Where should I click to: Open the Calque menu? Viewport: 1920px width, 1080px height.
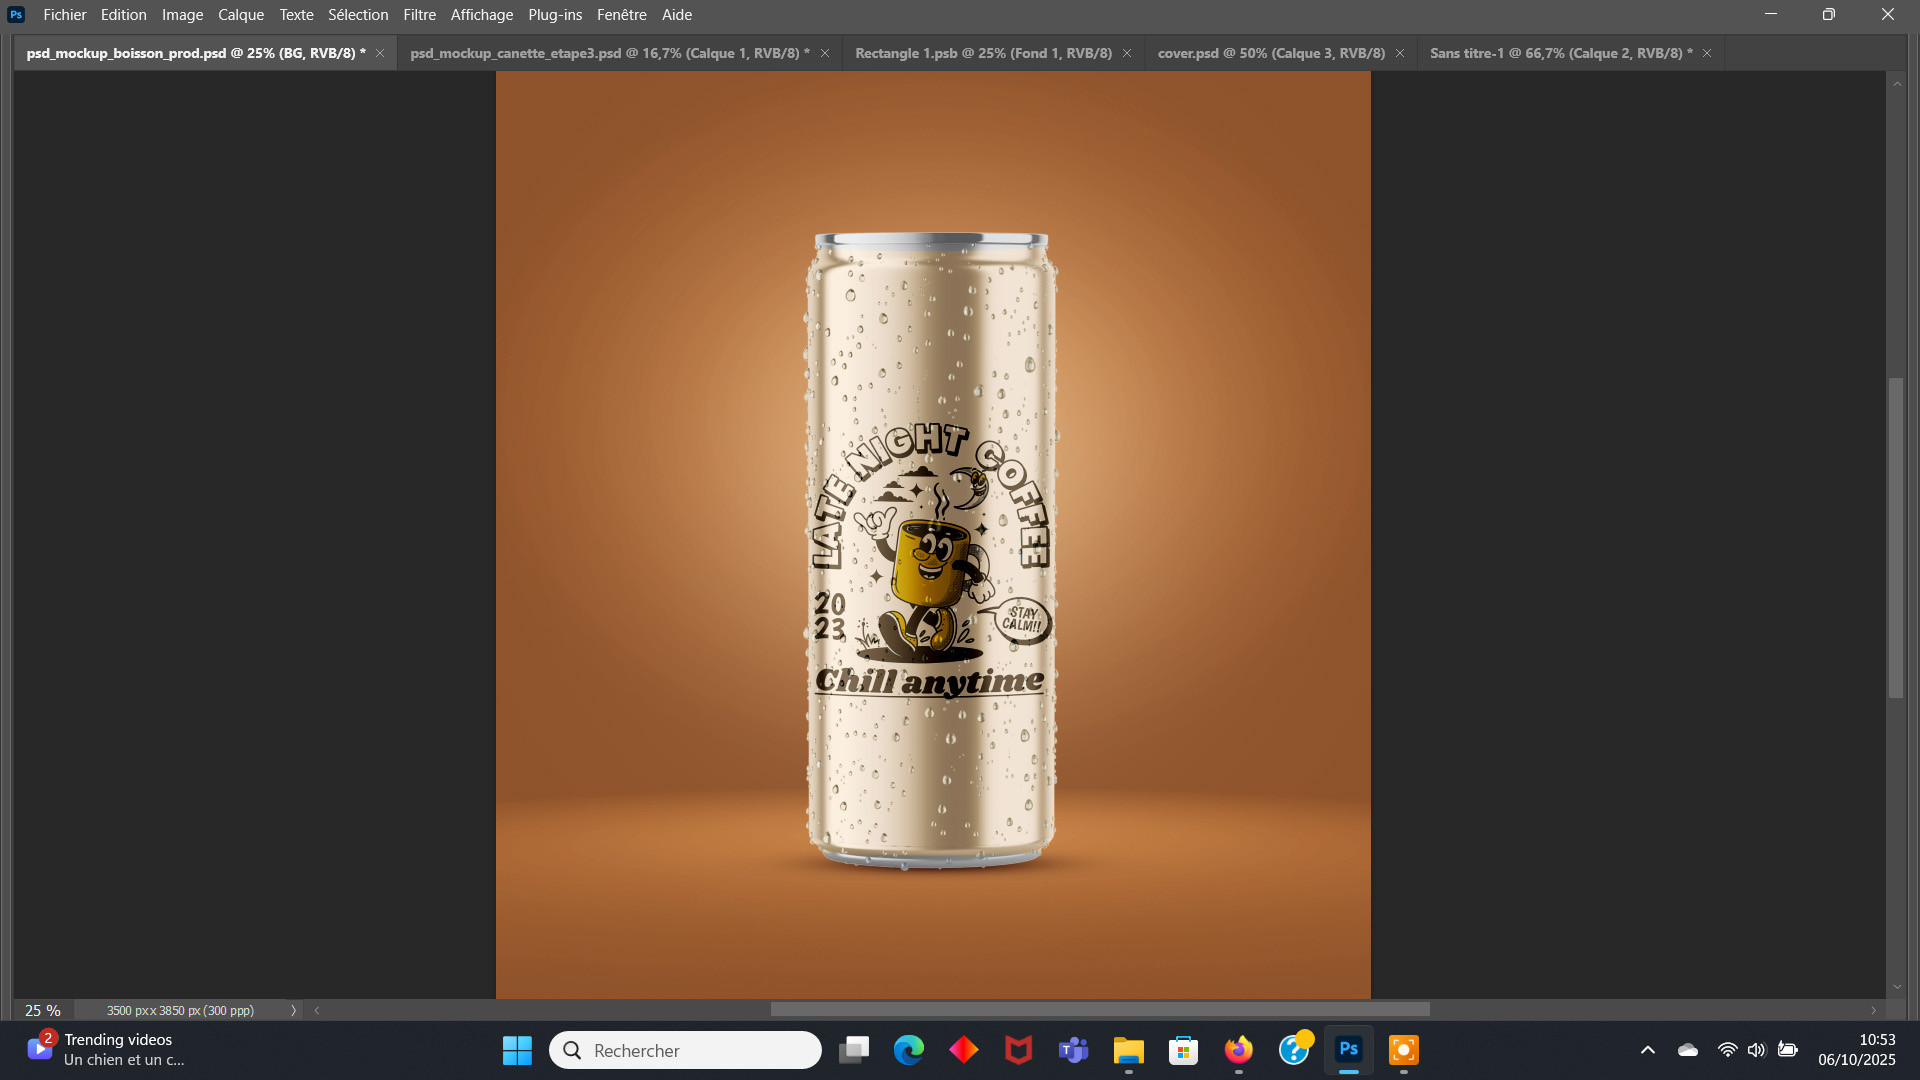pyautogui.click(x=241, y=15)
